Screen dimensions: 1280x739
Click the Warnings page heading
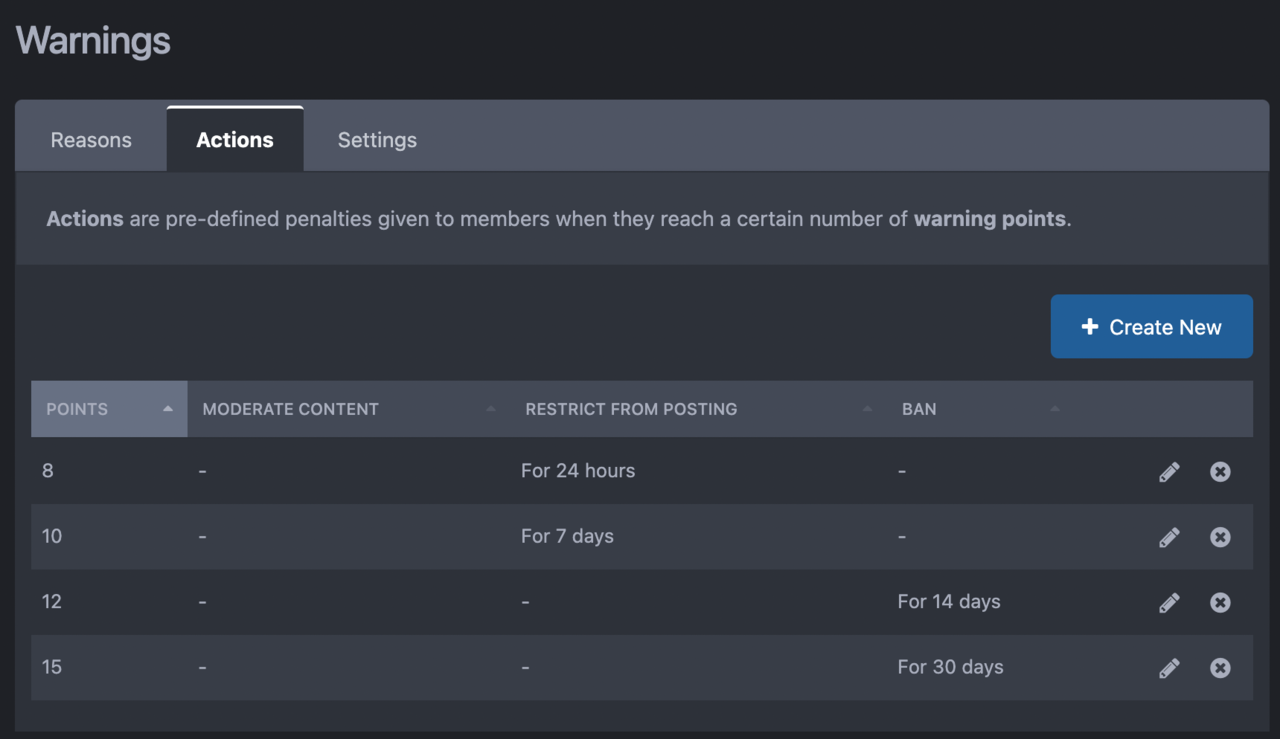coord(93,41)
